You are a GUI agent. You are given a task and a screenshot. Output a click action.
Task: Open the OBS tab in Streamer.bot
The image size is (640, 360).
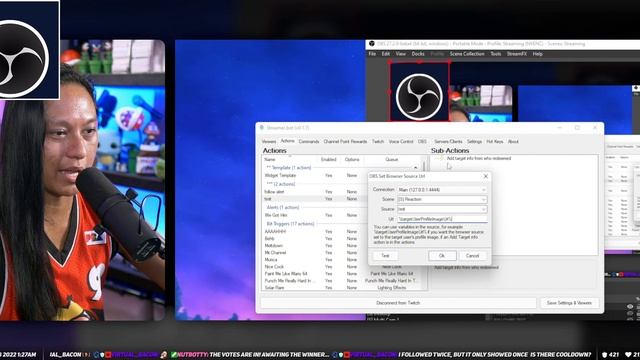tap(422, 141)
